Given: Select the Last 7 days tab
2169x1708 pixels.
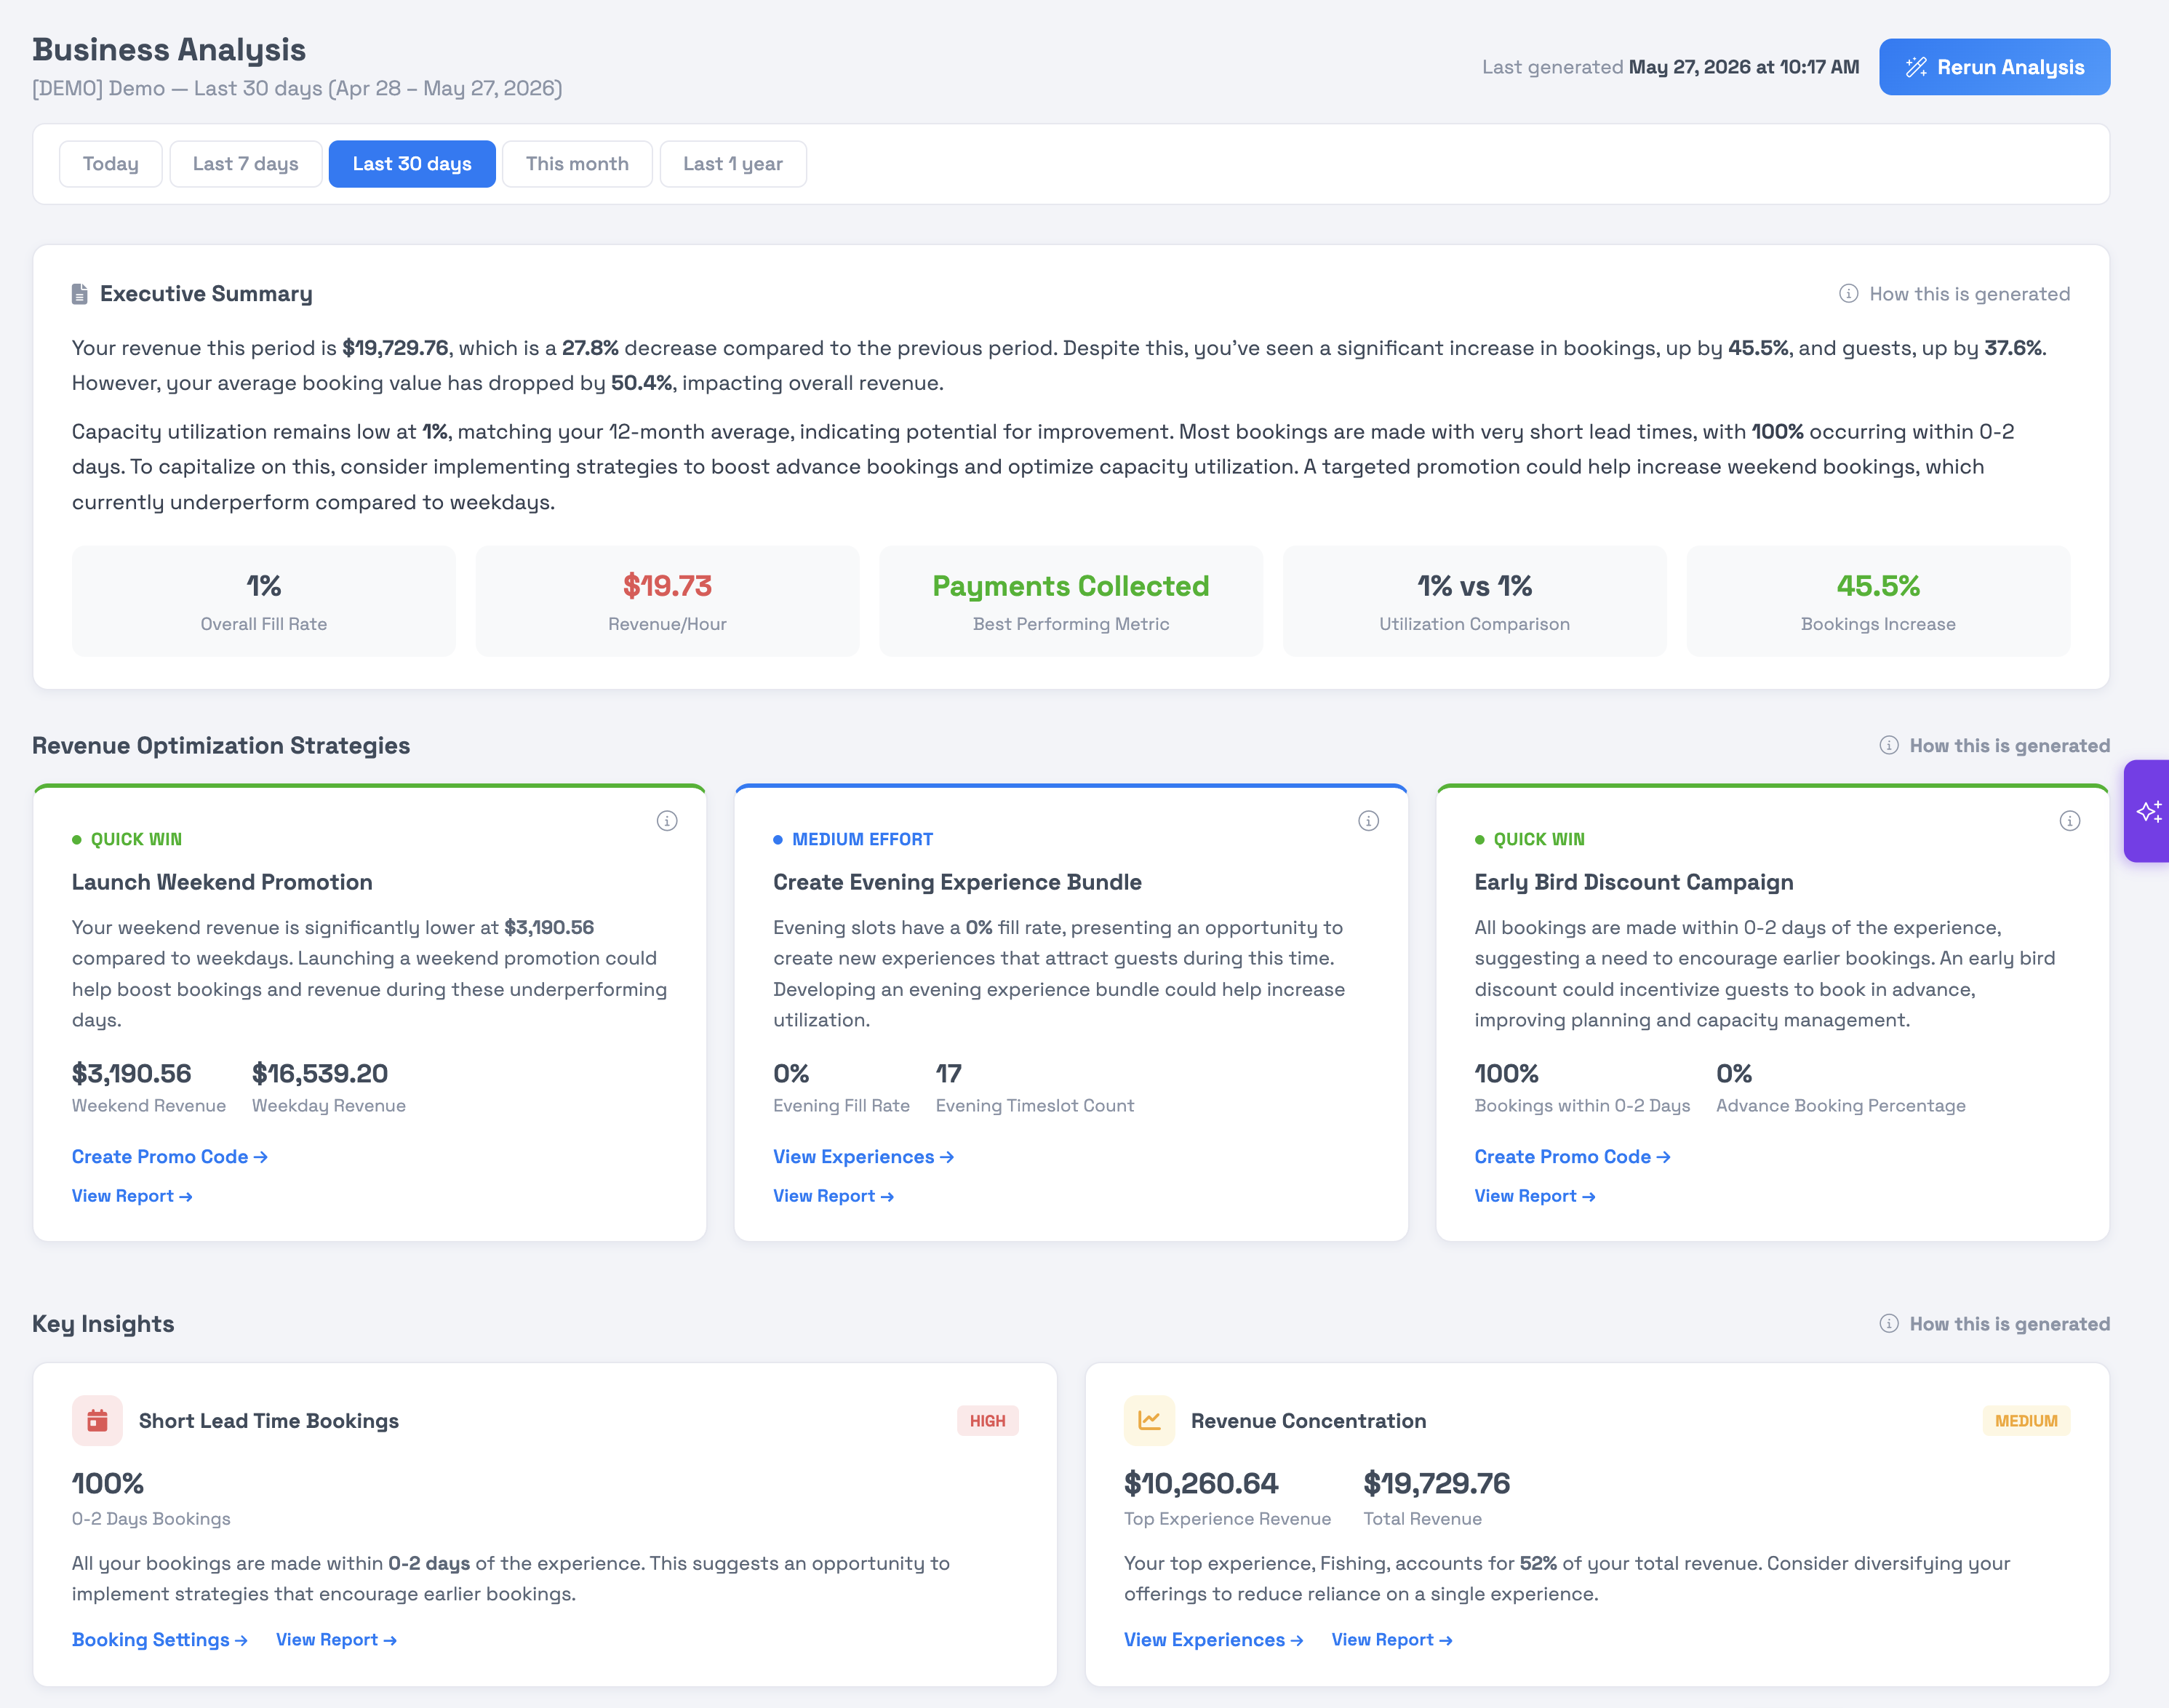Looking at the screenshot, I should [245, 164].
